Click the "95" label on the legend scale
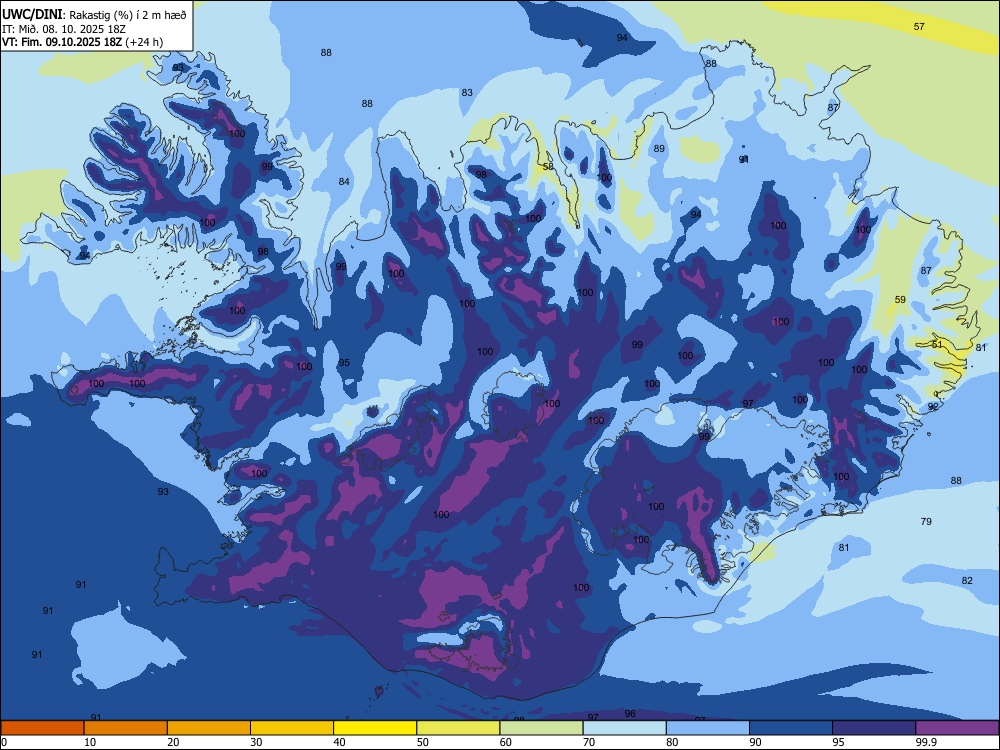Screen dimensions: 1000x750 coord(839,742)
